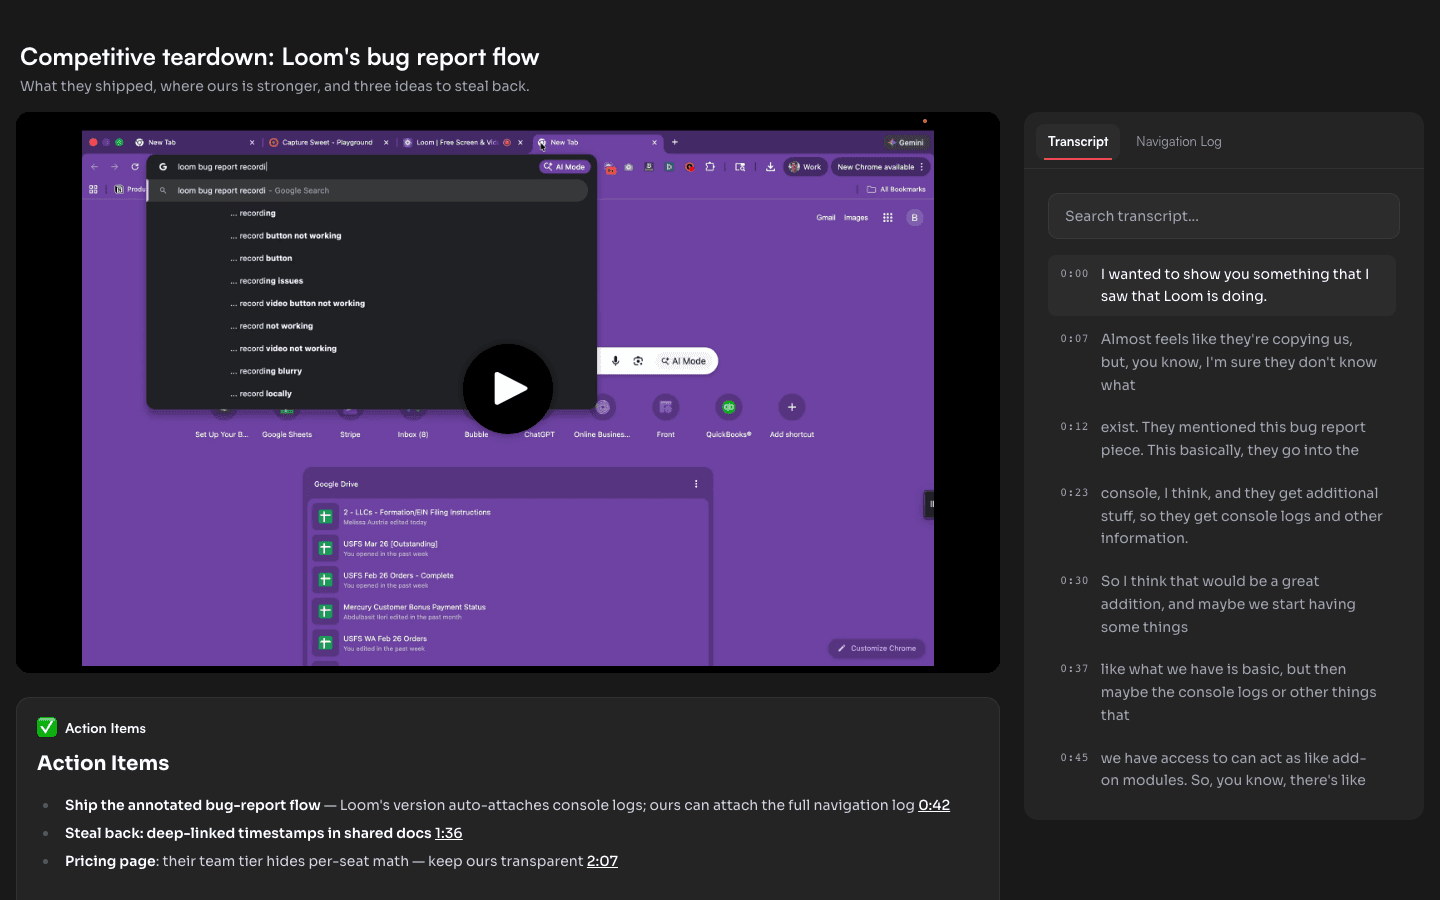Click the new tab plus icon in the video frame
1440x900 pixels.
pos(675,142)
